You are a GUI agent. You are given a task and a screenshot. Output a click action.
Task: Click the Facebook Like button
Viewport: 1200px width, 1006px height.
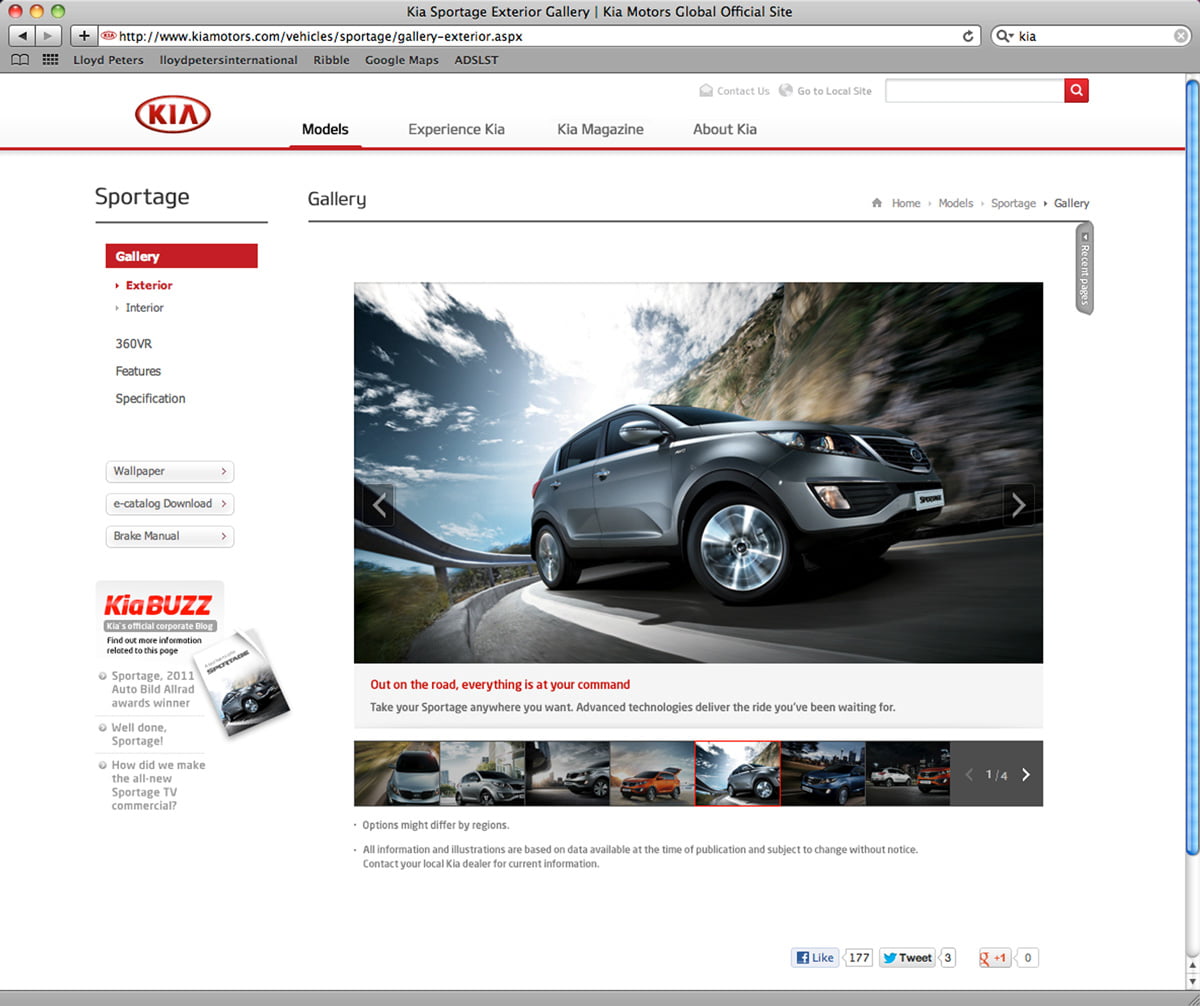click(x=815, y=957)
